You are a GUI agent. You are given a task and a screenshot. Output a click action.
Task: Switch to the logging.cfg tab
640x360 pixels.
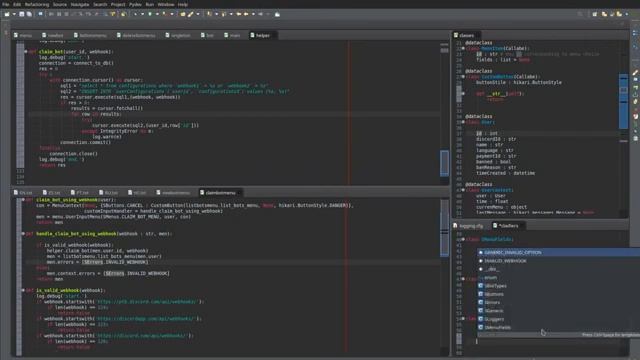tap(468, 226)
